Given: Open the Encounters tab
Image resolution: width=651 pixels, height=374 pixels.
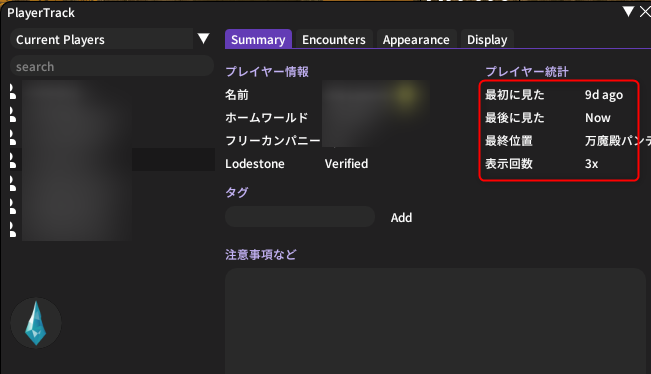Looking at the screenshot, I should pos(334,39).
